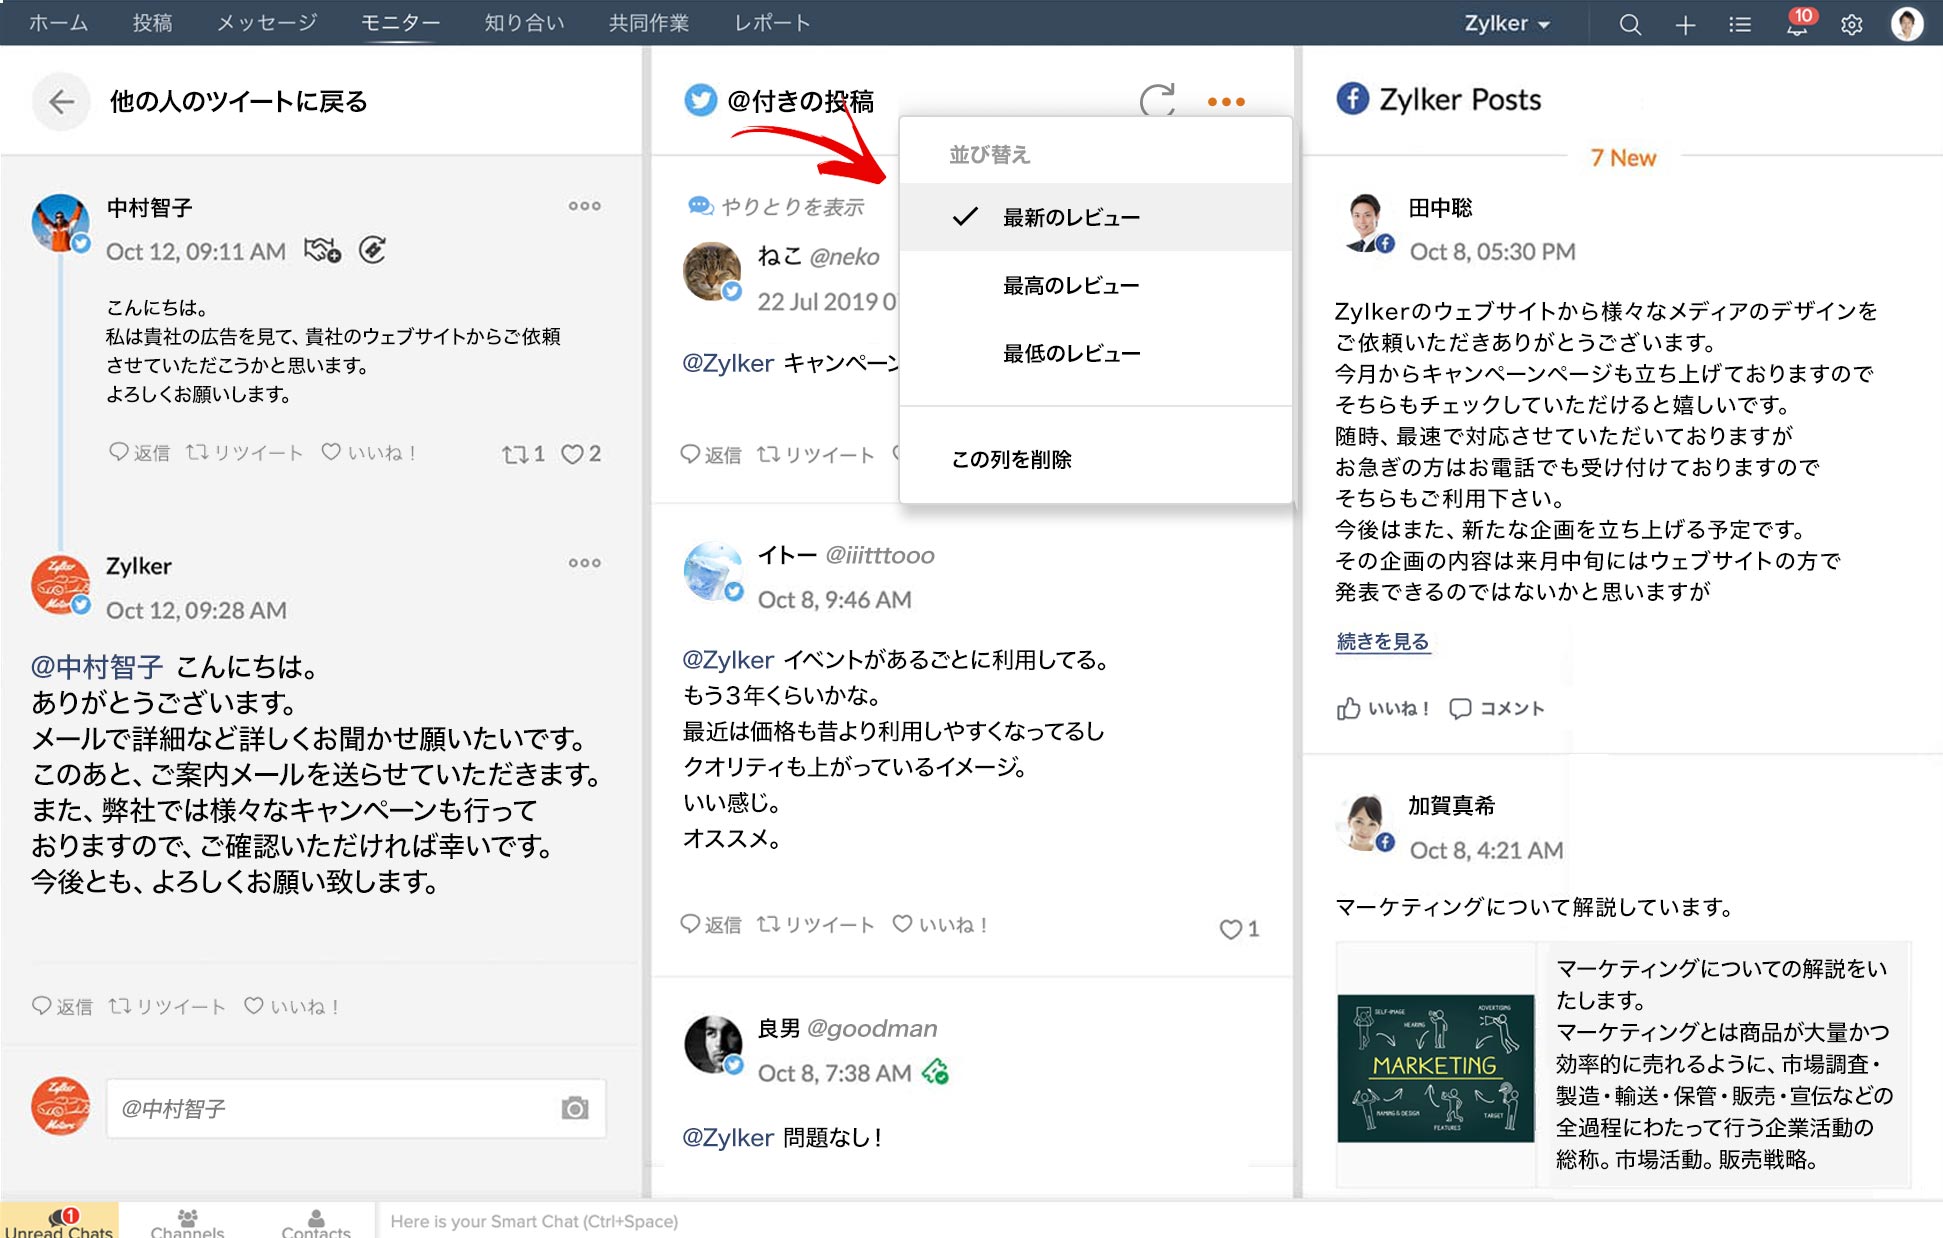Click the @中村智子 reply input field
Viewport: 1943px width, 1238px height.
coord(356,1108)
